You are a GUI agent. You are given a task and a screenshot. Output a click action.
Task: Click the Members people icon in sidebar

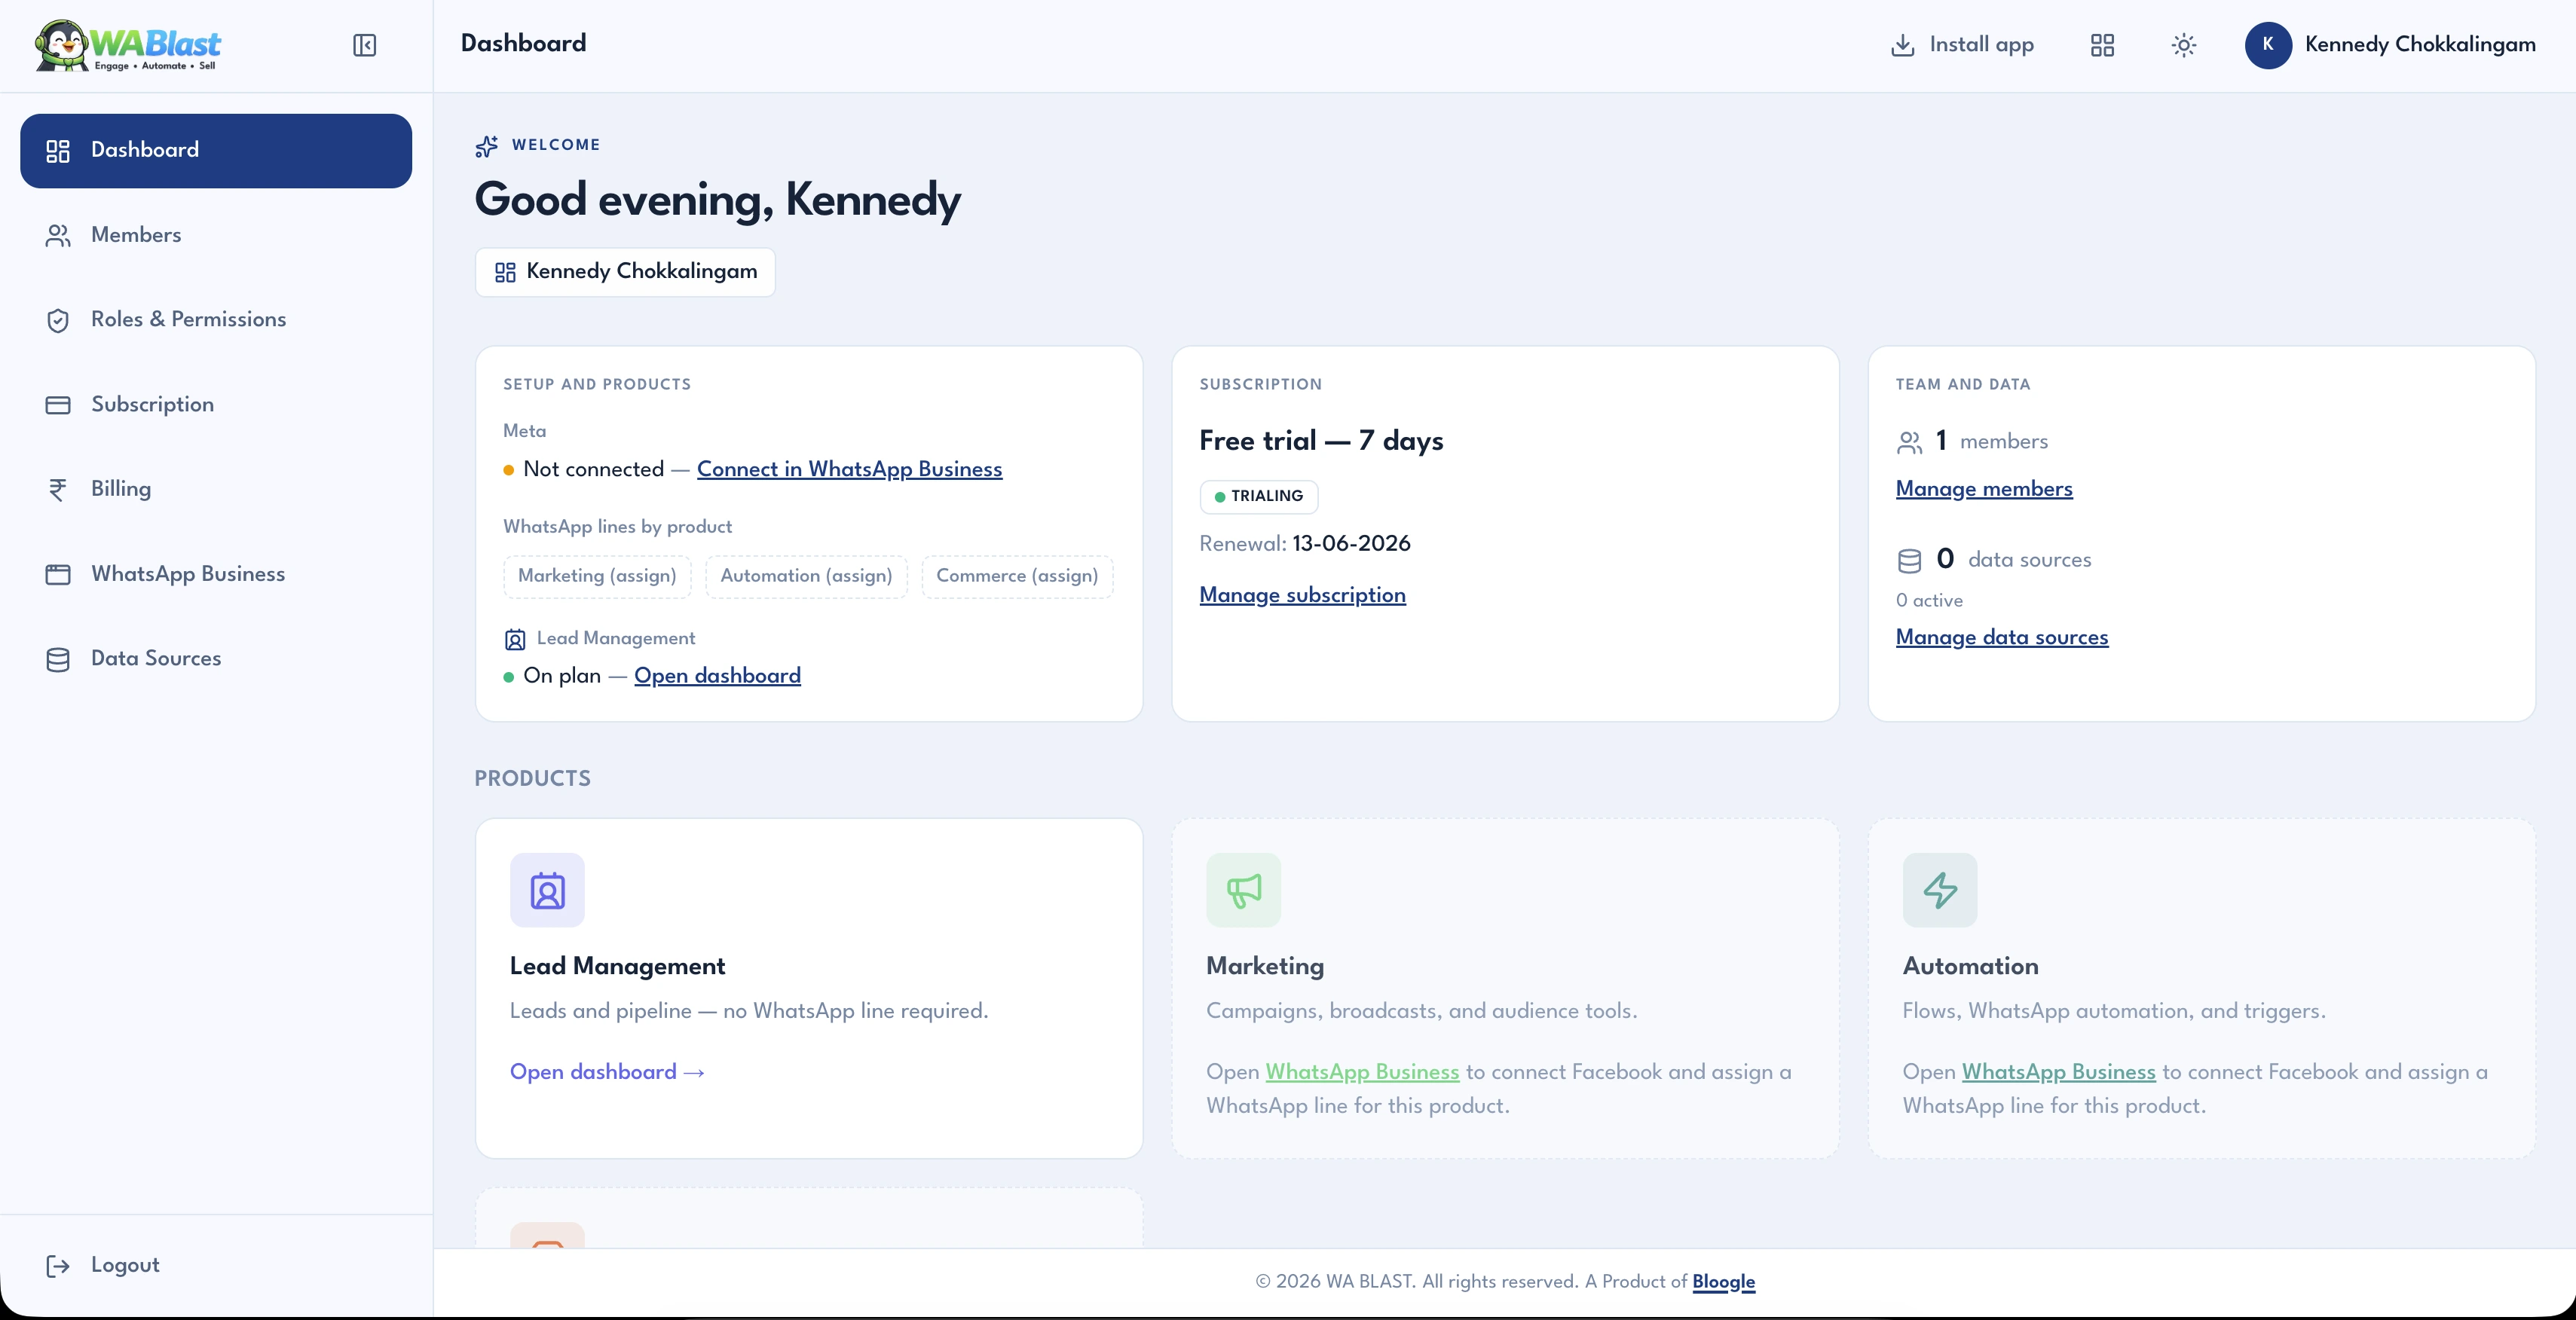click(58, 236)
